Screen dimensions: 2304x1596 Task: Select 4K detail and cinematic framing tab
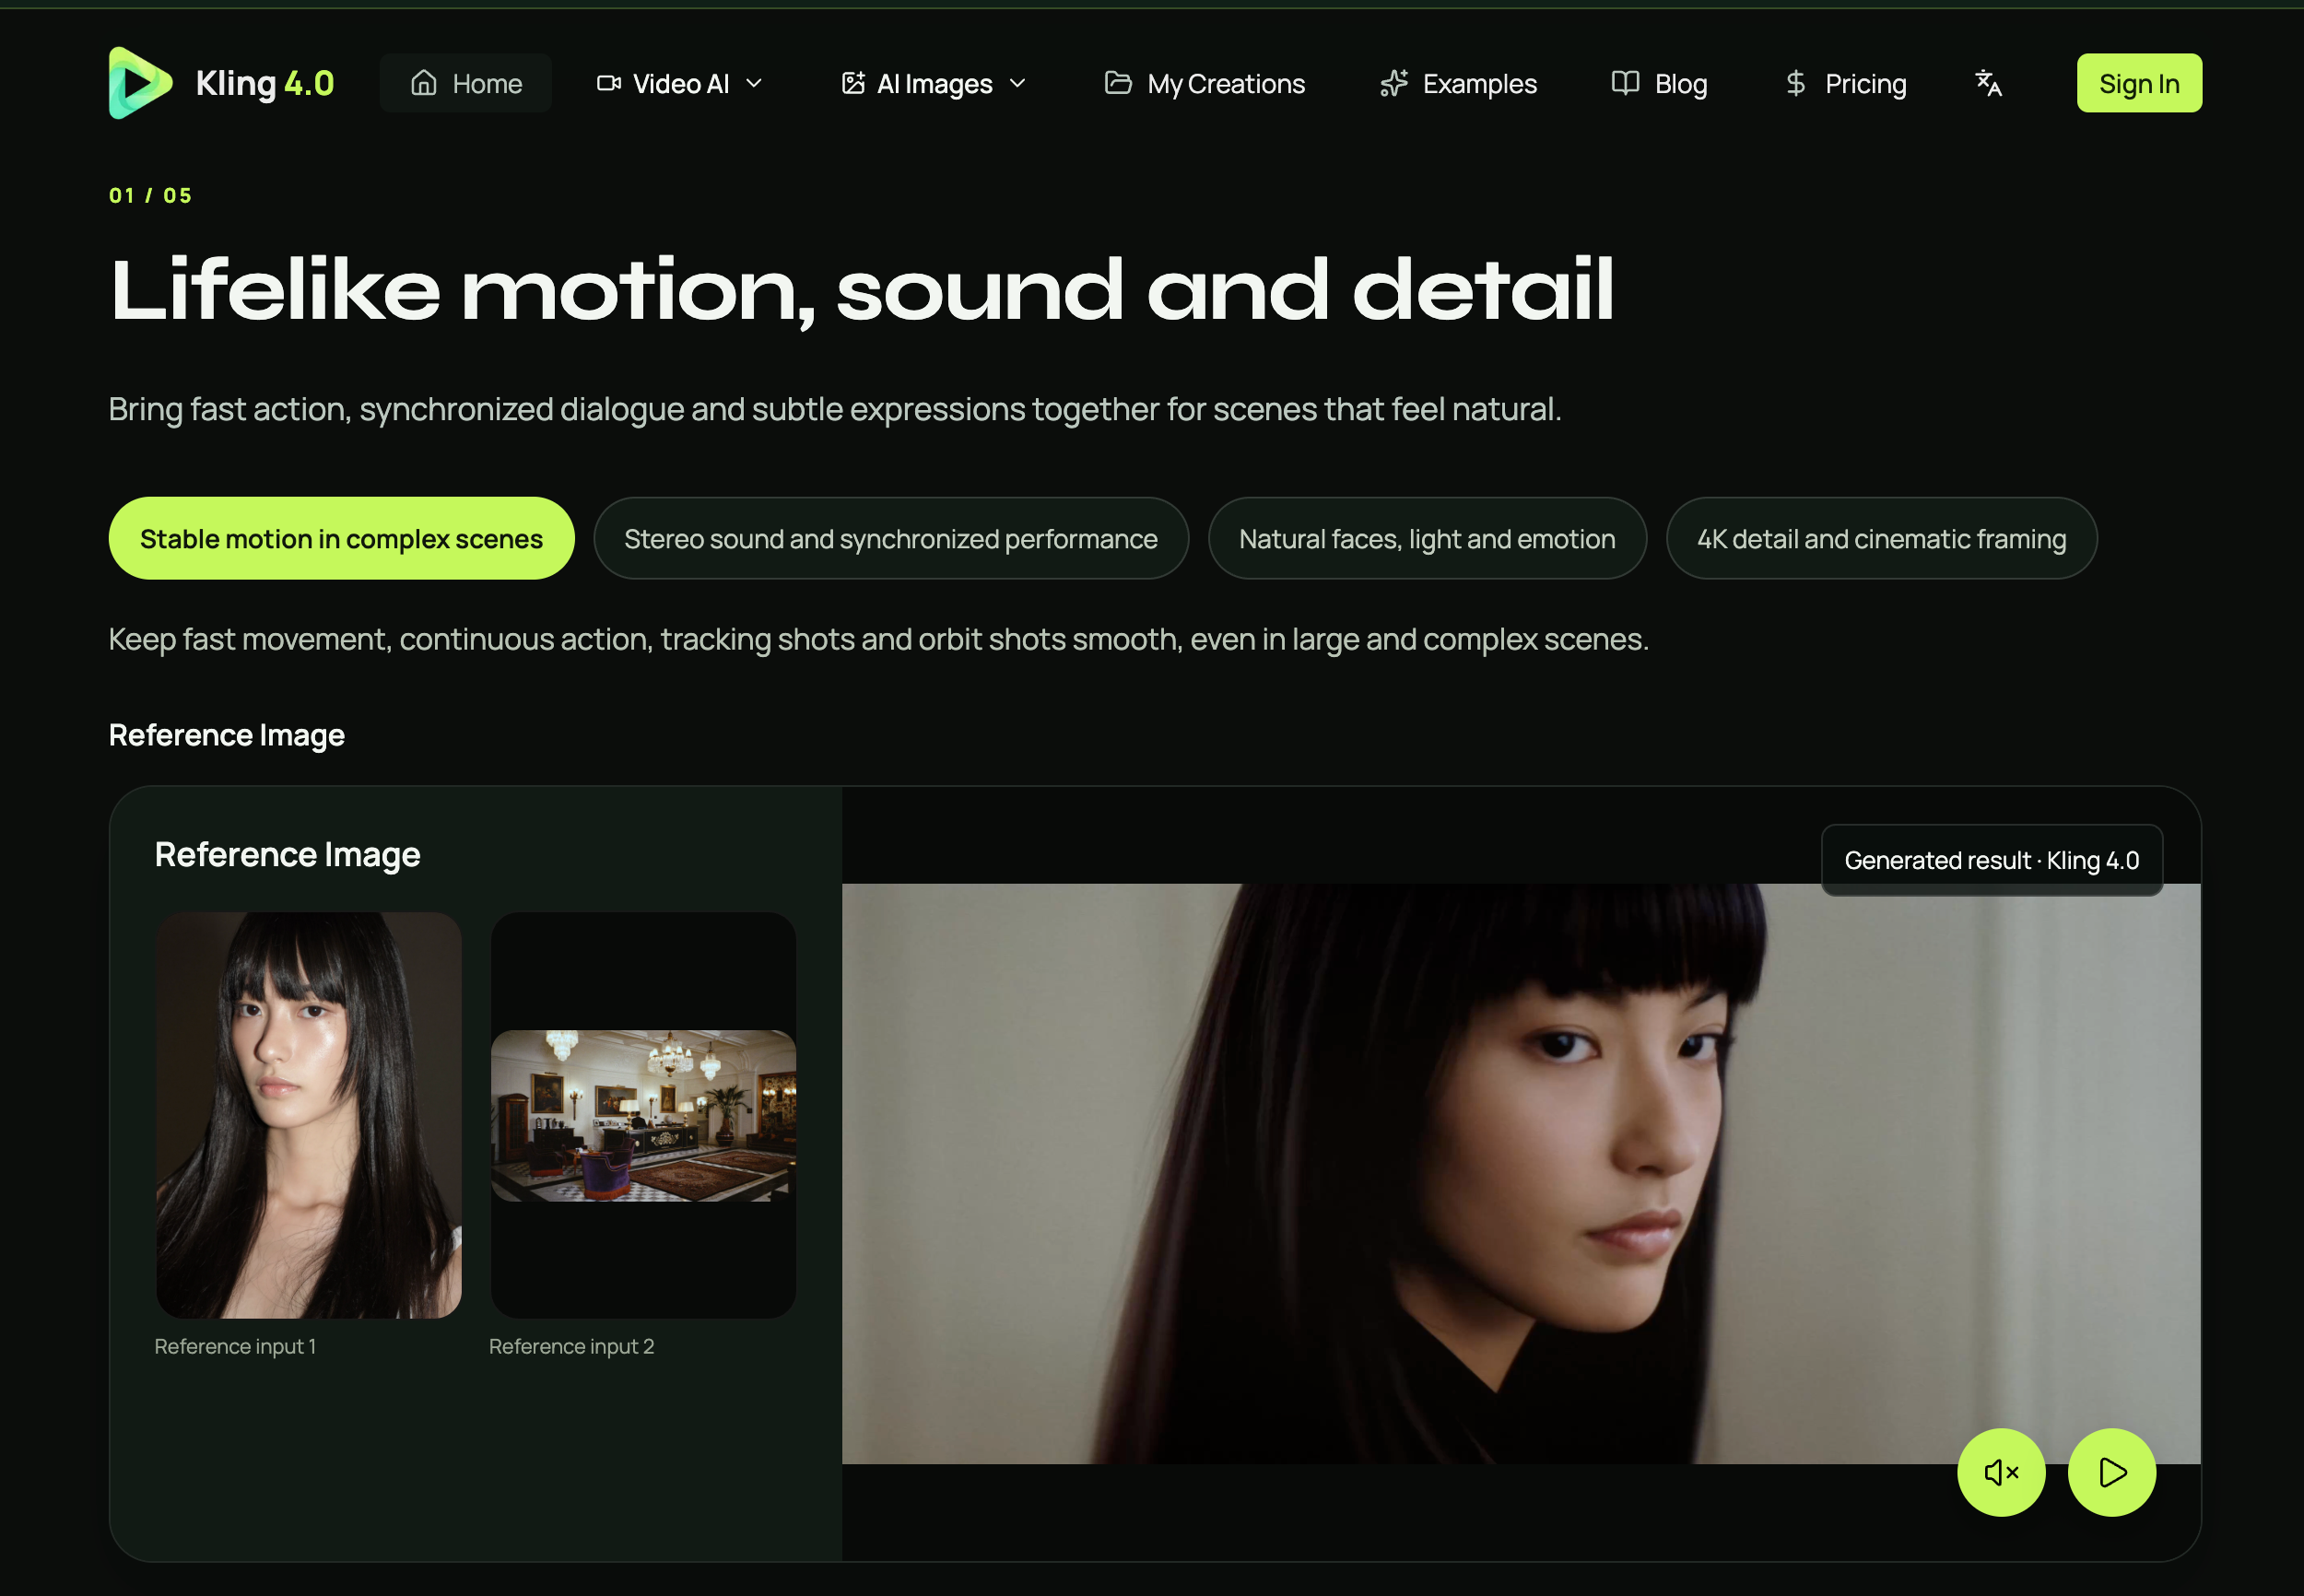coord(1881,538)
